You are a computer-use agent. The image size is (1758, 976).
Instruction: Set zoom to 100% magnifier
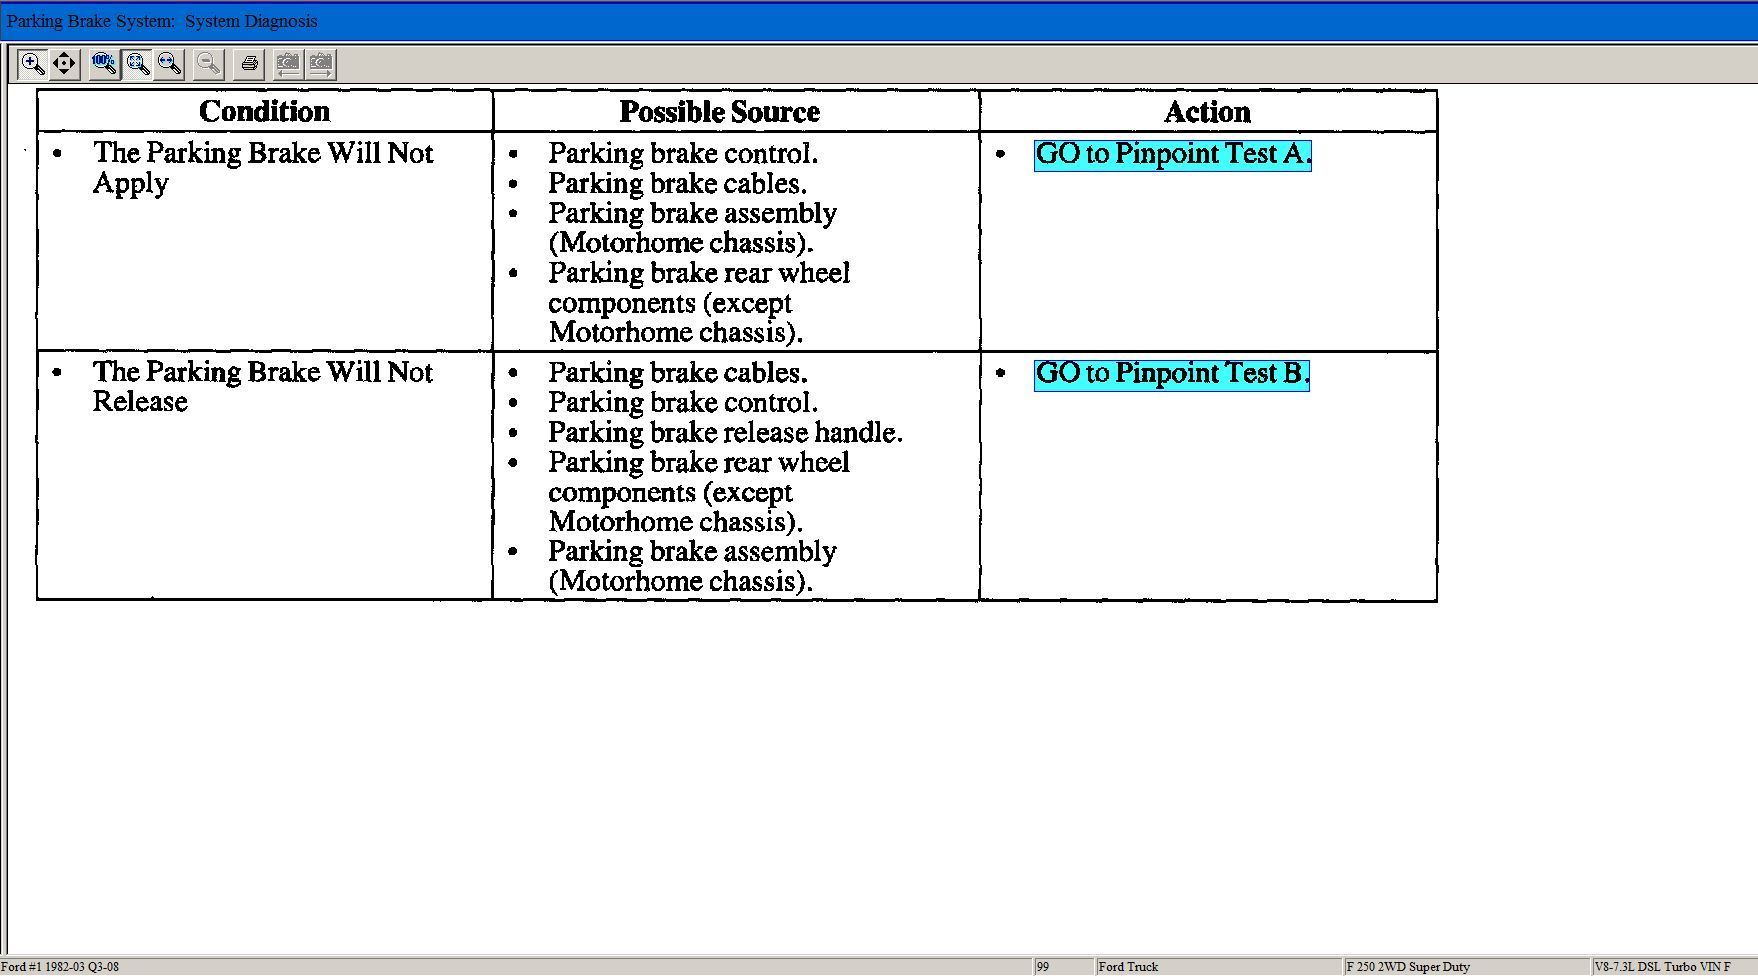103,64
